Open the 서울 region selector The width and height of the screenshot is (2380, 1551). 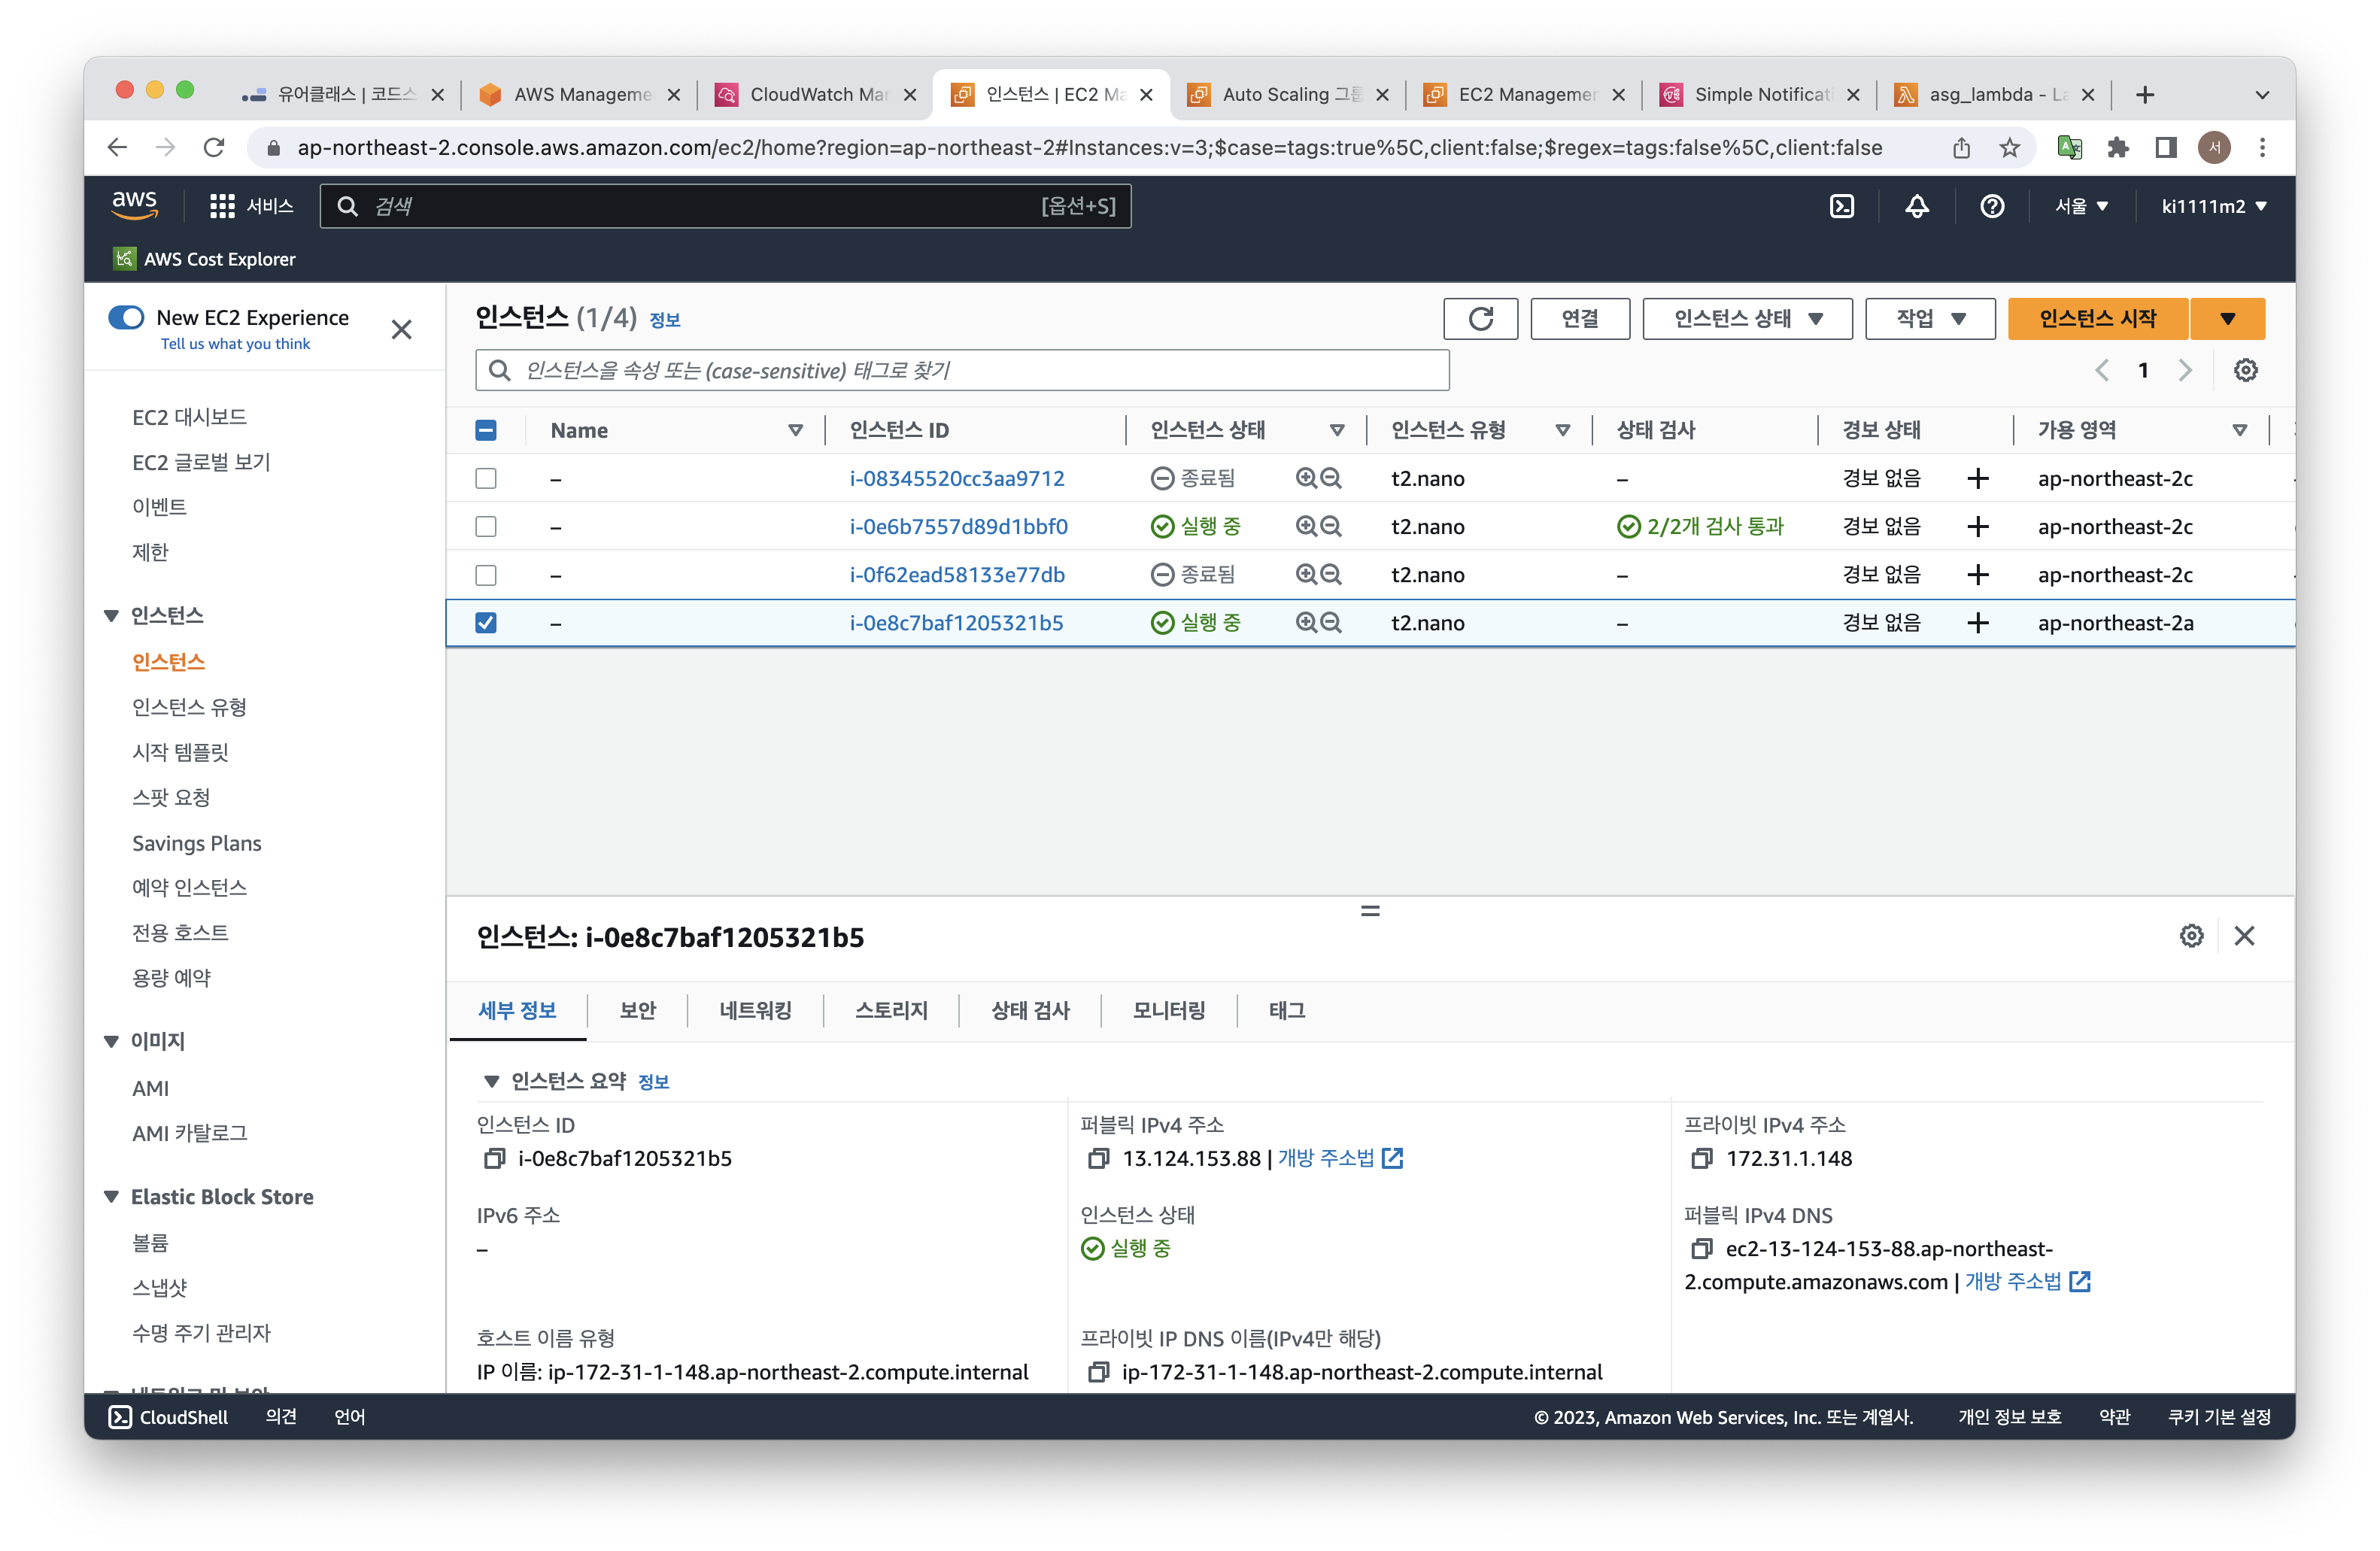click(2081, 206)
